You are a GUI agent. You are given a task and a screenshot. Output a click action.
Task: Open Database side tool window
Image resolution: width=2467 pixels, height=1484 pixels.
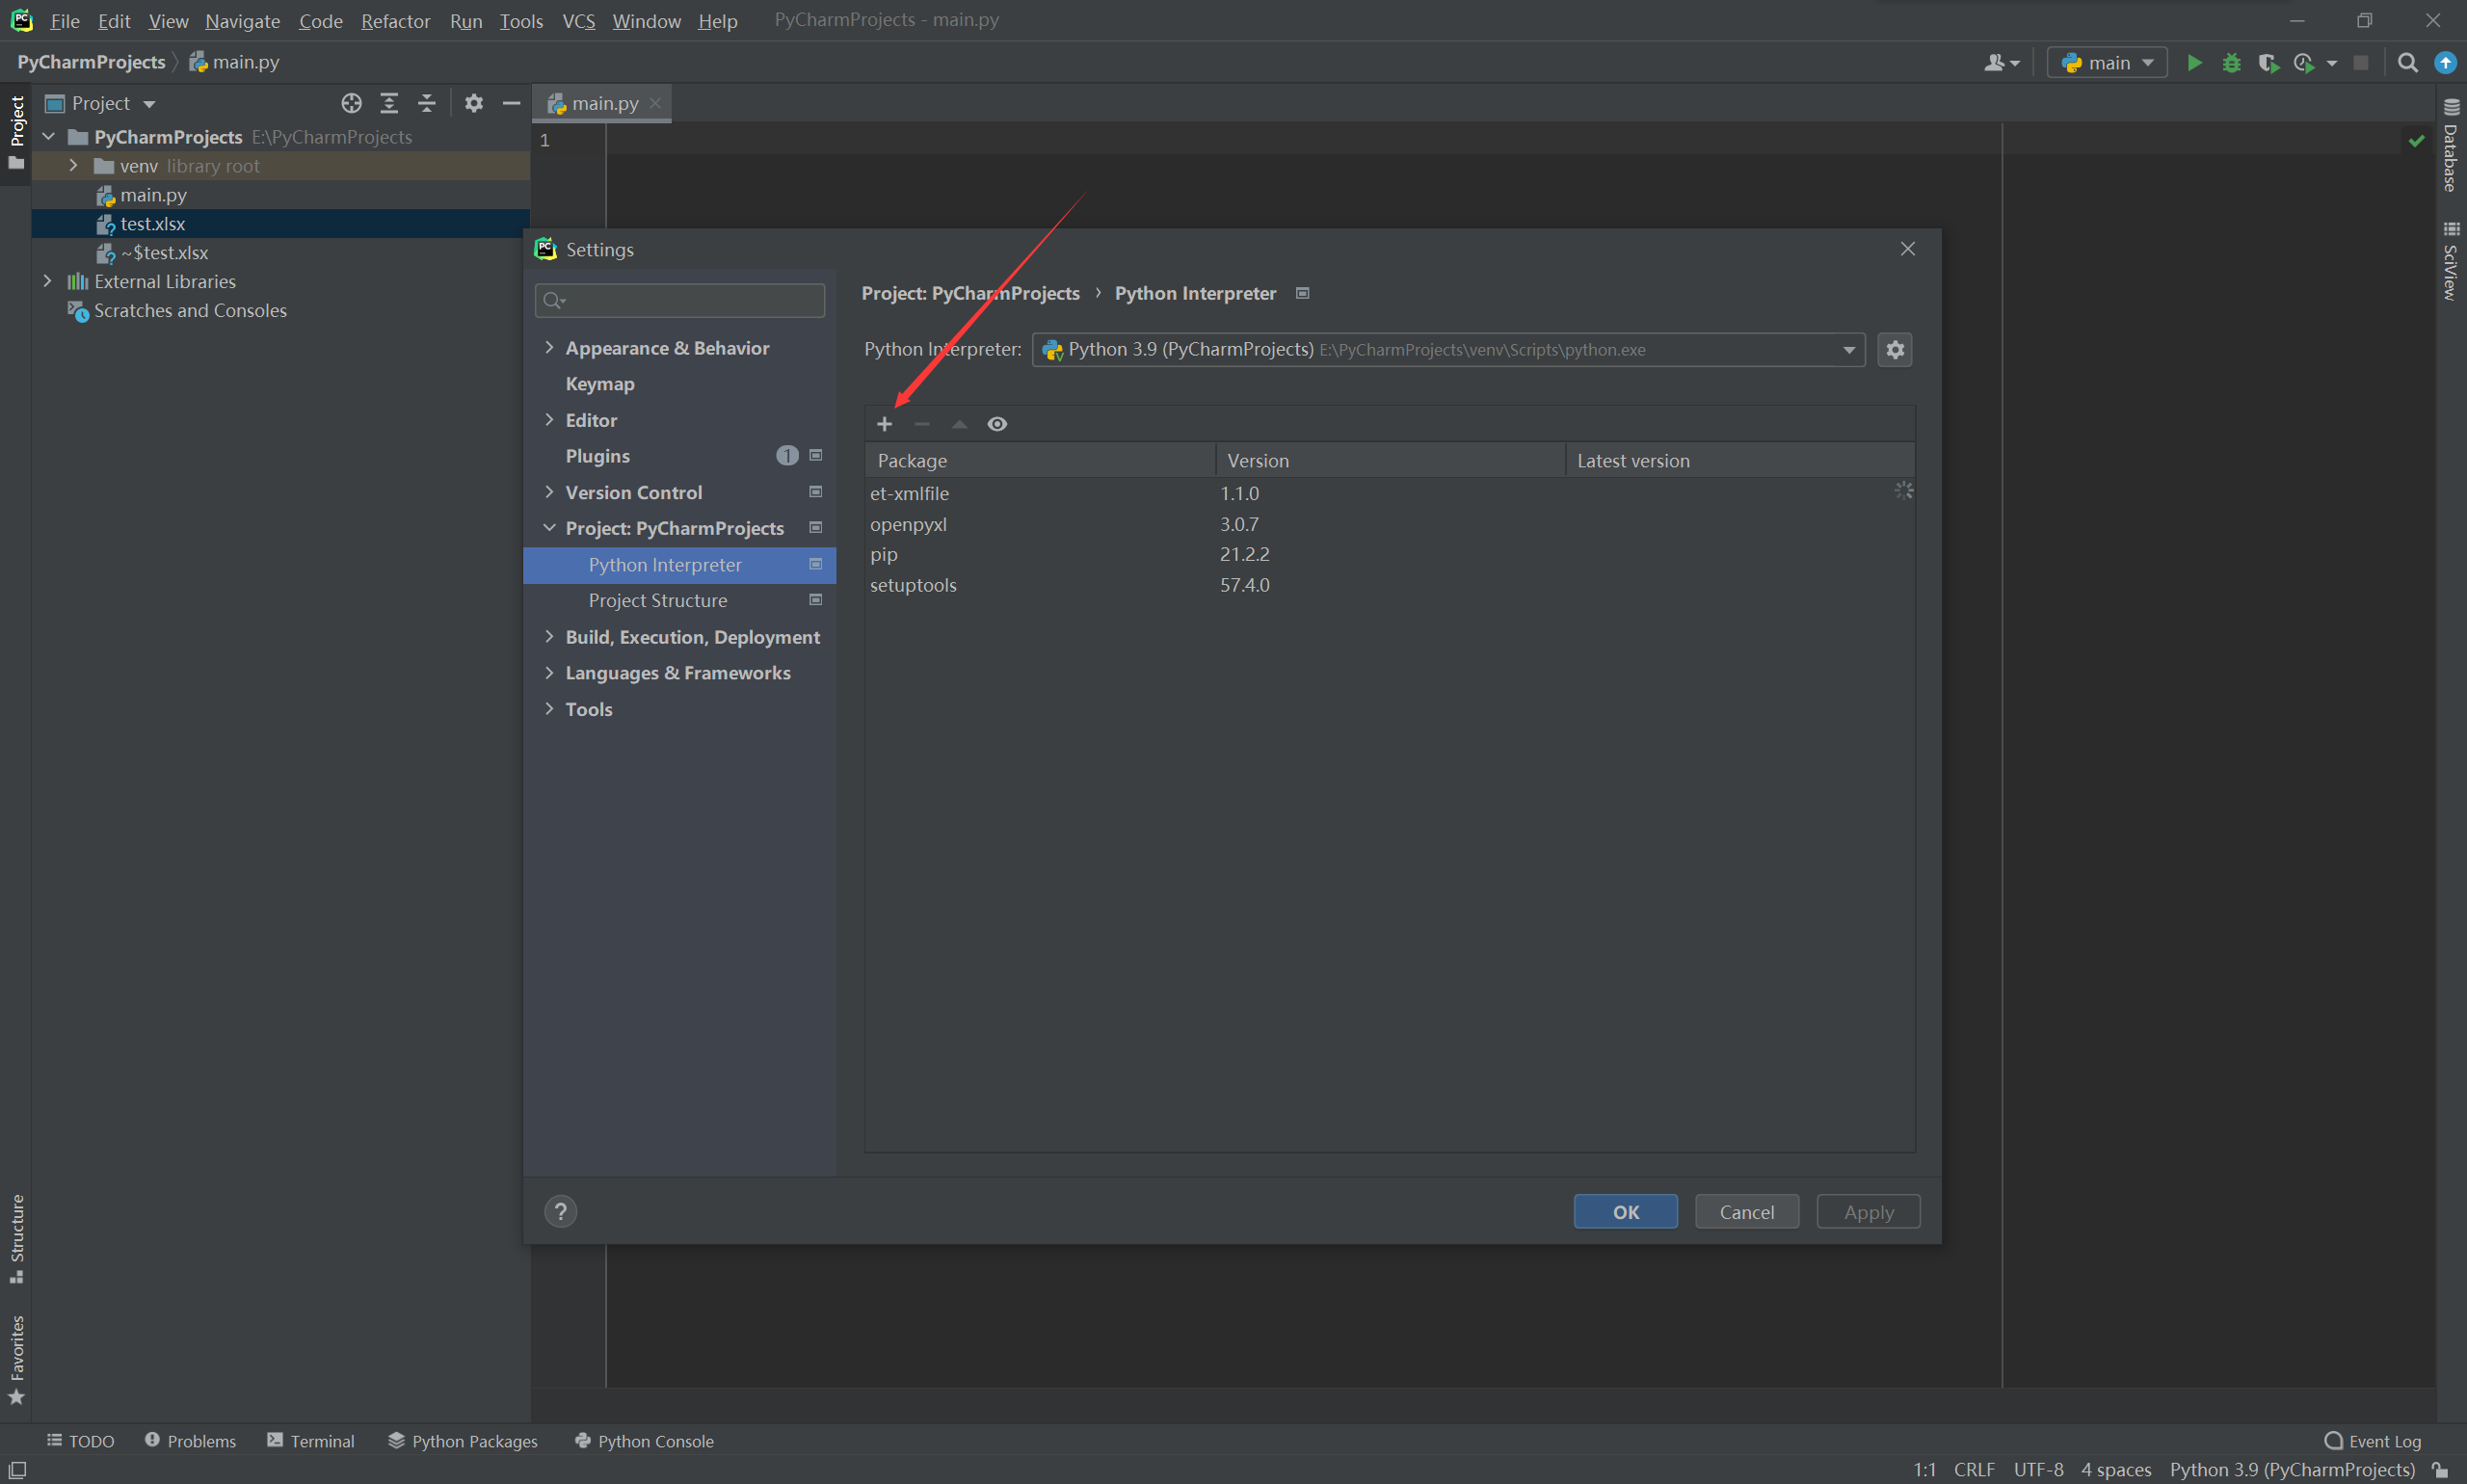click(x=2450, y=145)
